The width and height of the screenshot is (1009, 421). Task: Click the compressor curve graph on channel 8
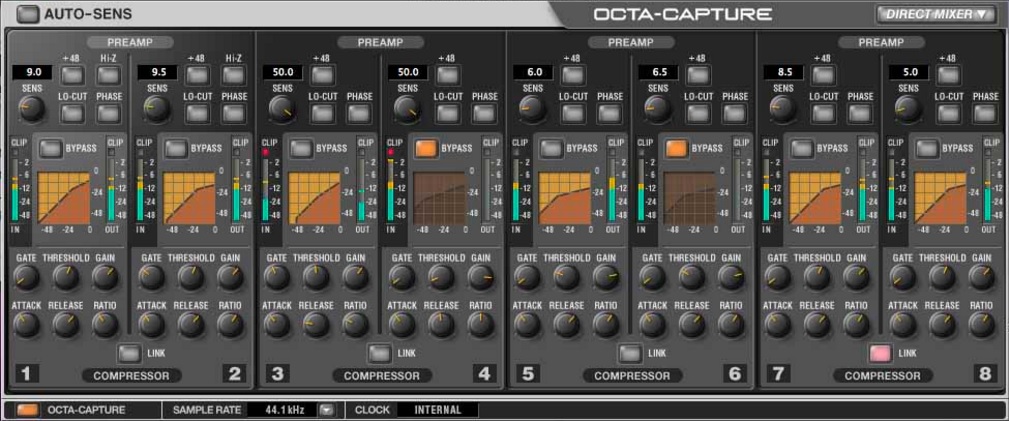940,198
